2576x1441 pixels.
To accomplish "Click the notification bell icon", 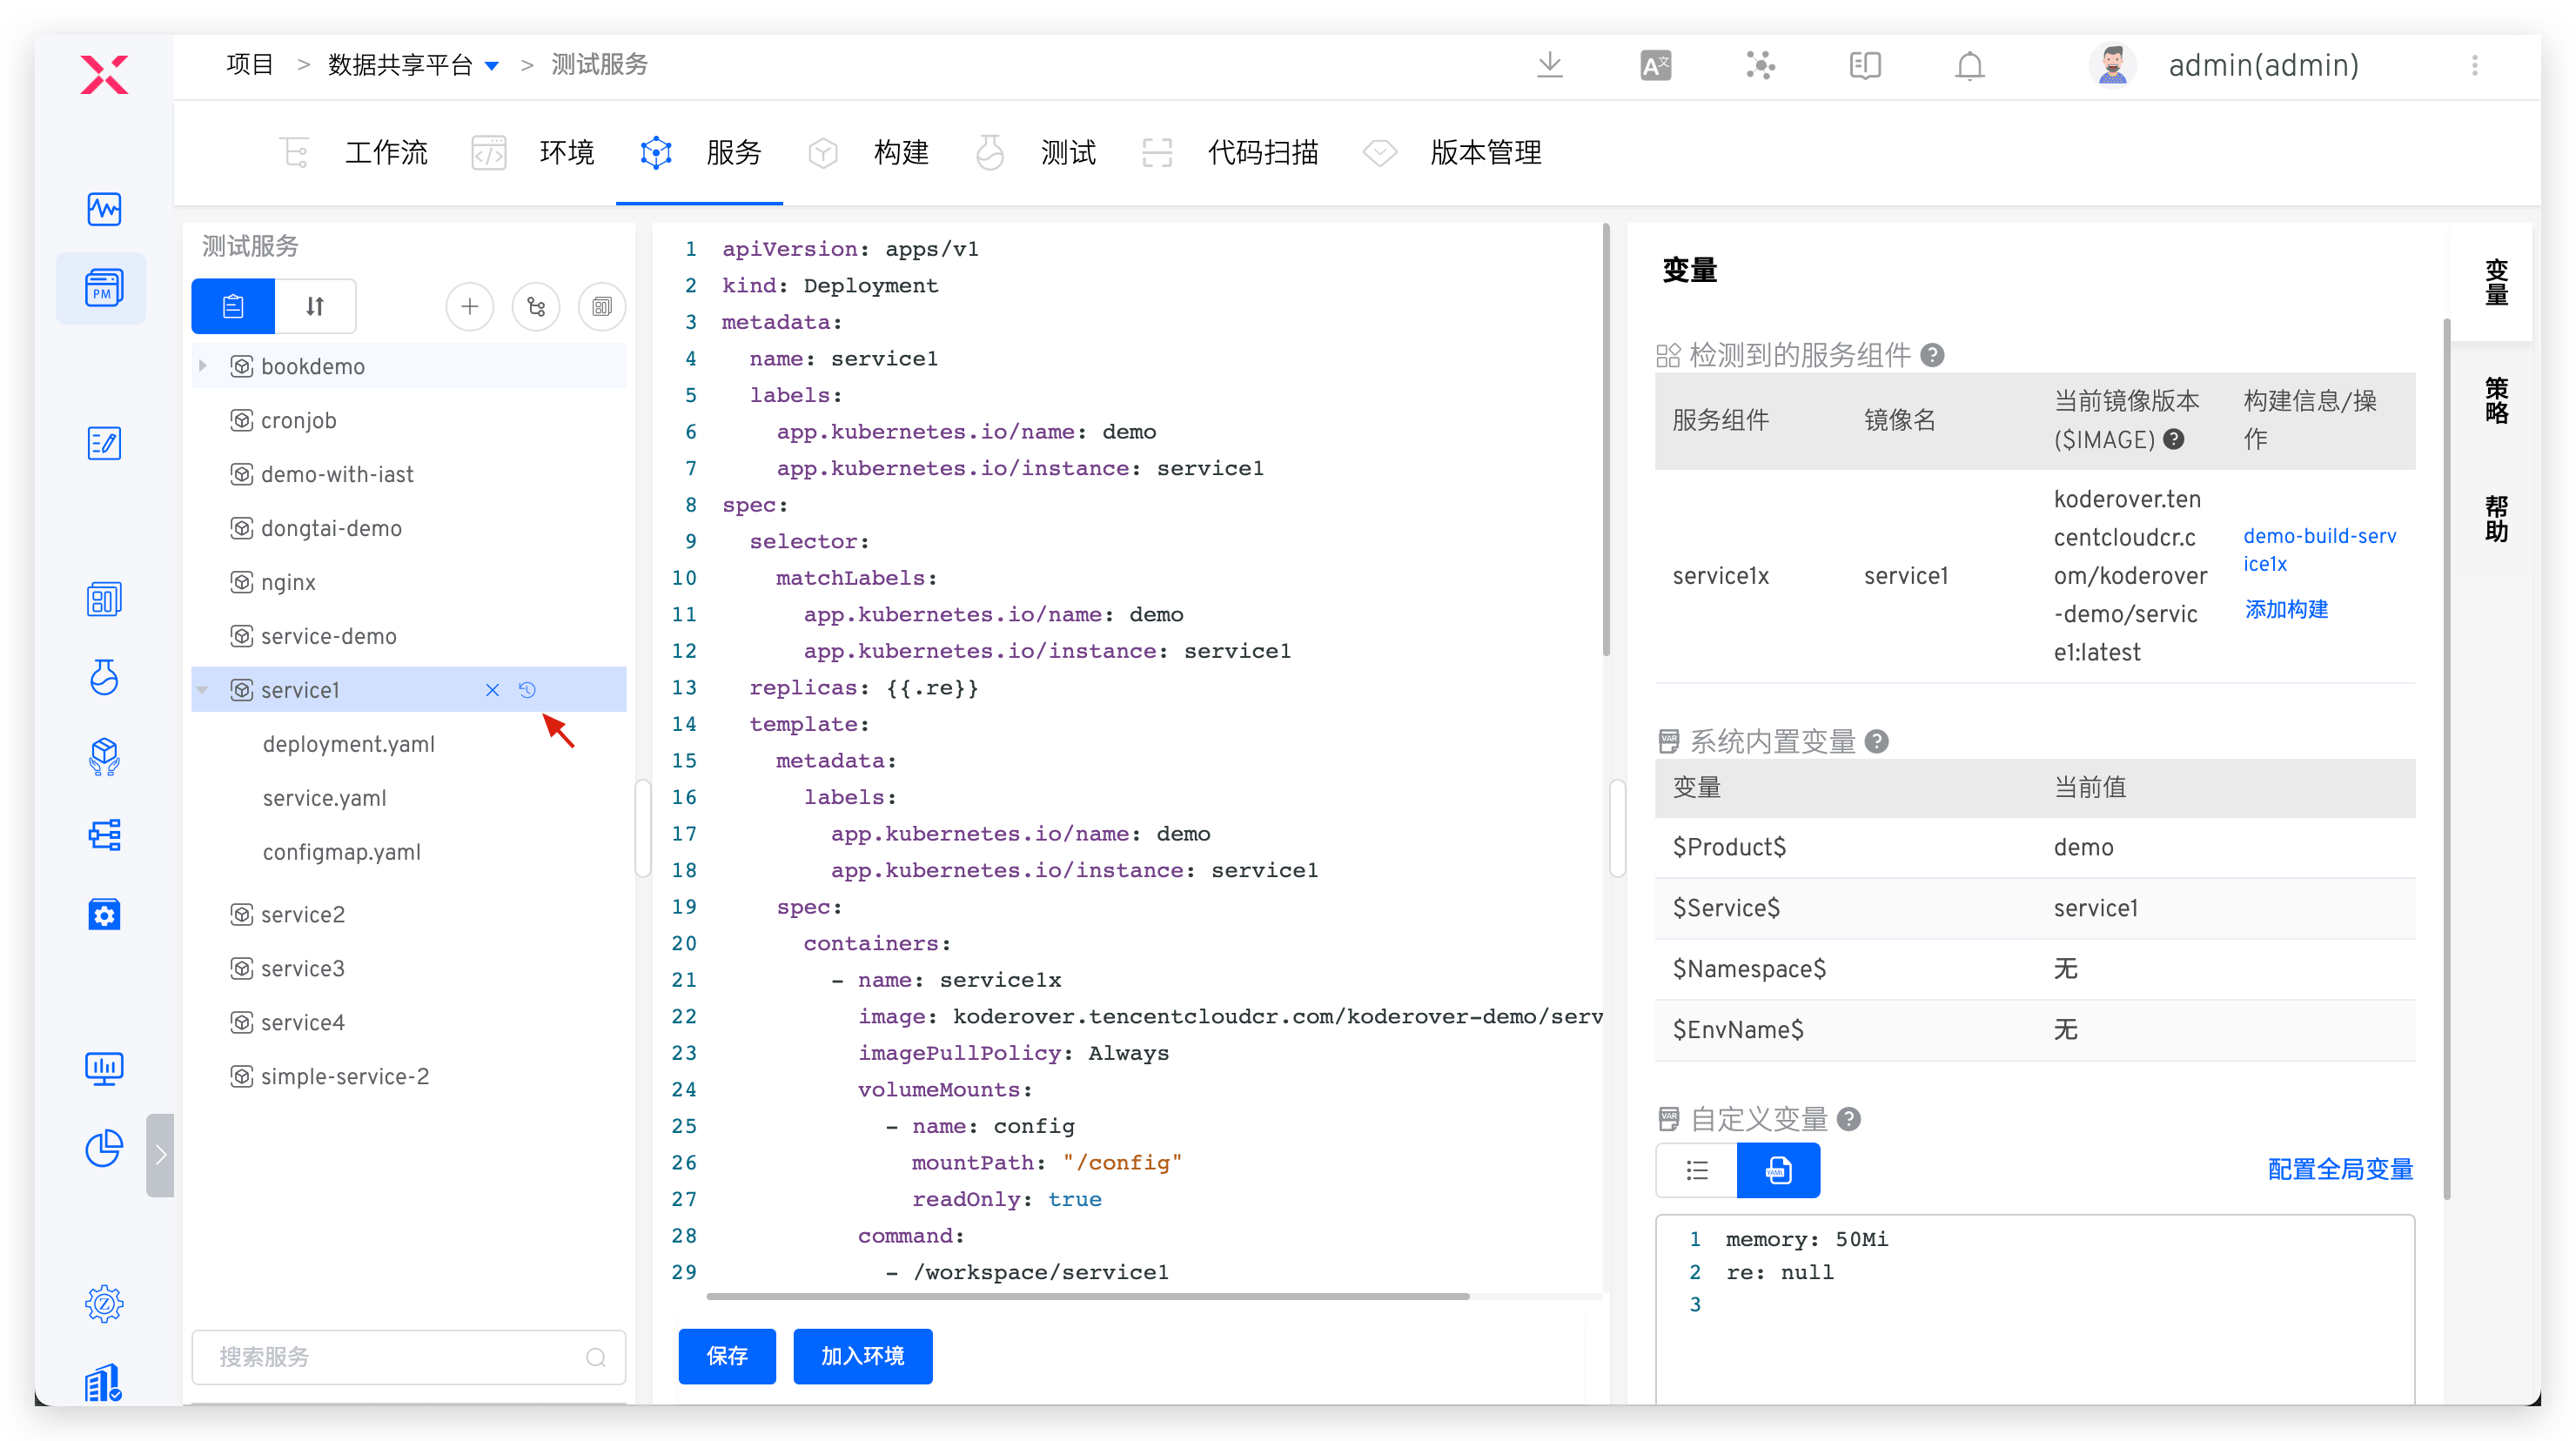I will pos(1969,66).
